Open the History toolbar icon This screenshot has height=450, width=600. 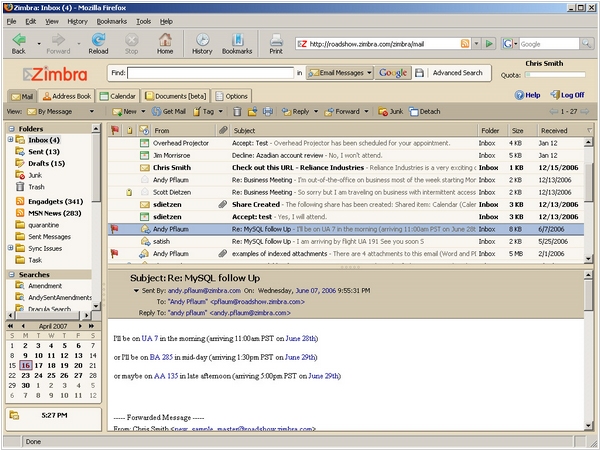202,39
